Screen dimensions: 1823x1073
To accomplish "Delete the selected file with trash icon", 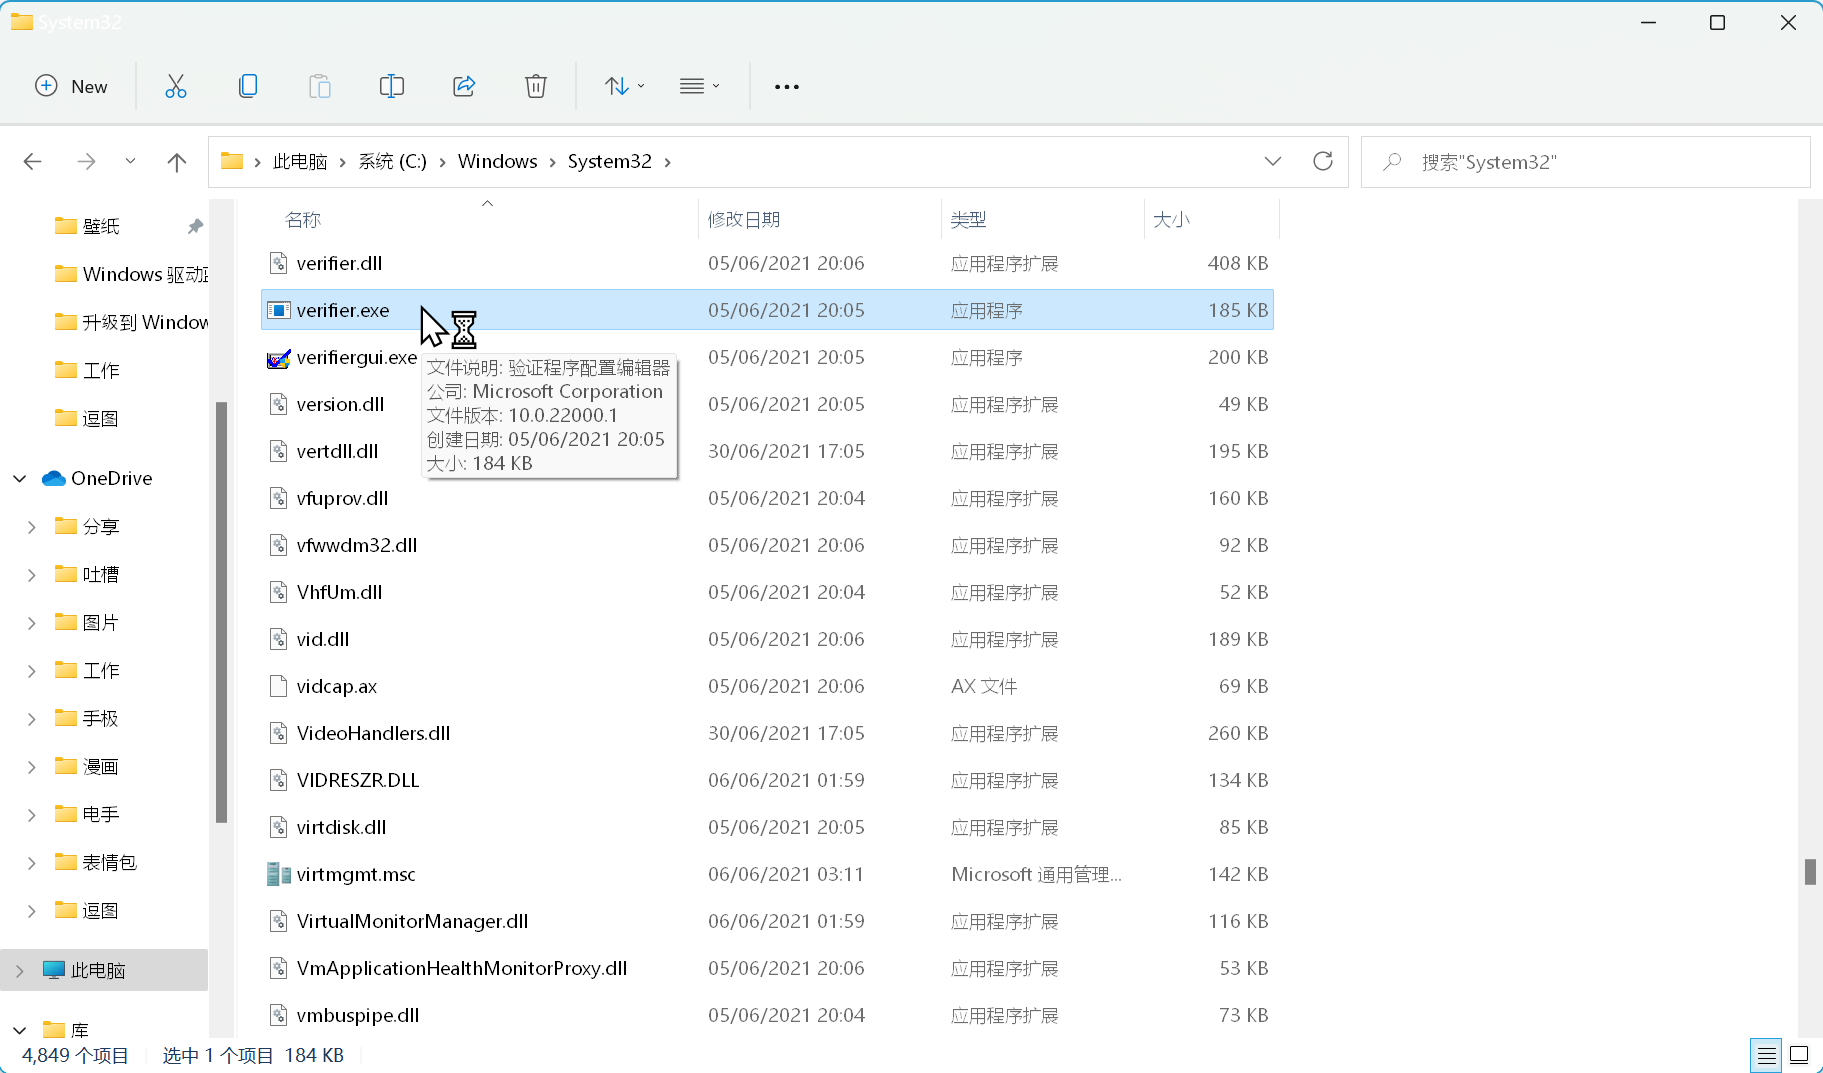I will point(536,86).
